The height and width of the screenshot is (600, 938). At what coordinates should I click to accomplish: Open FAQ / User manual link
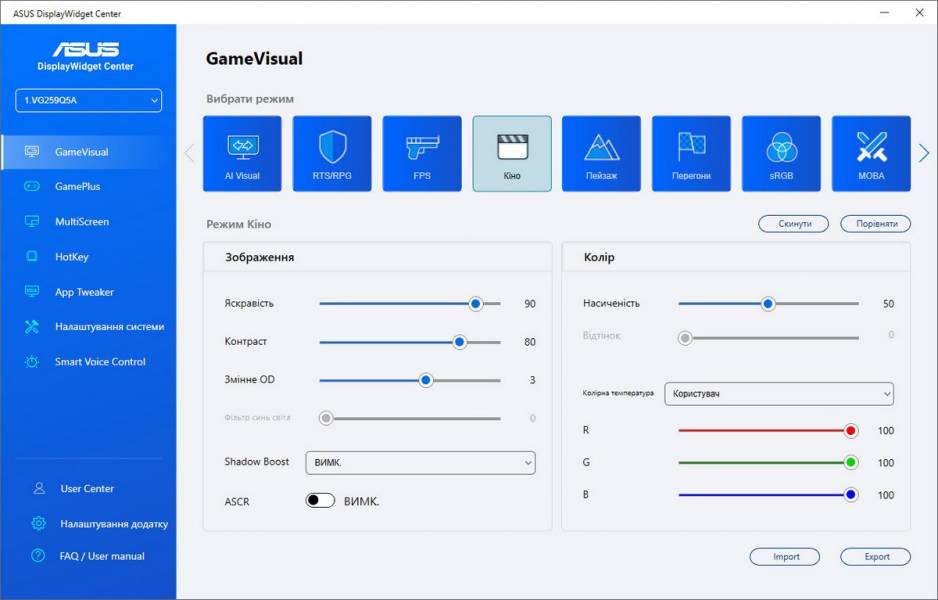pos(102,556)
